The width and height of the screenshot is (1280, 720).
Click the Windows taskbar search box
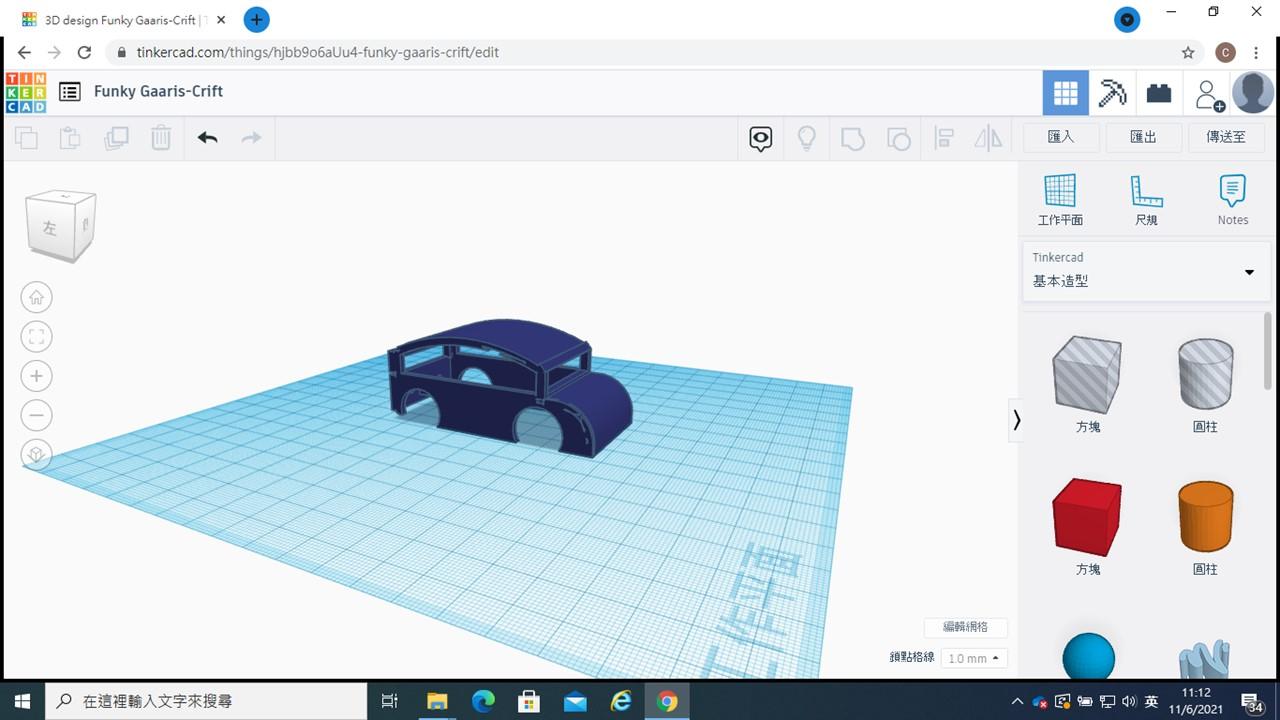(x=207, y=701)
